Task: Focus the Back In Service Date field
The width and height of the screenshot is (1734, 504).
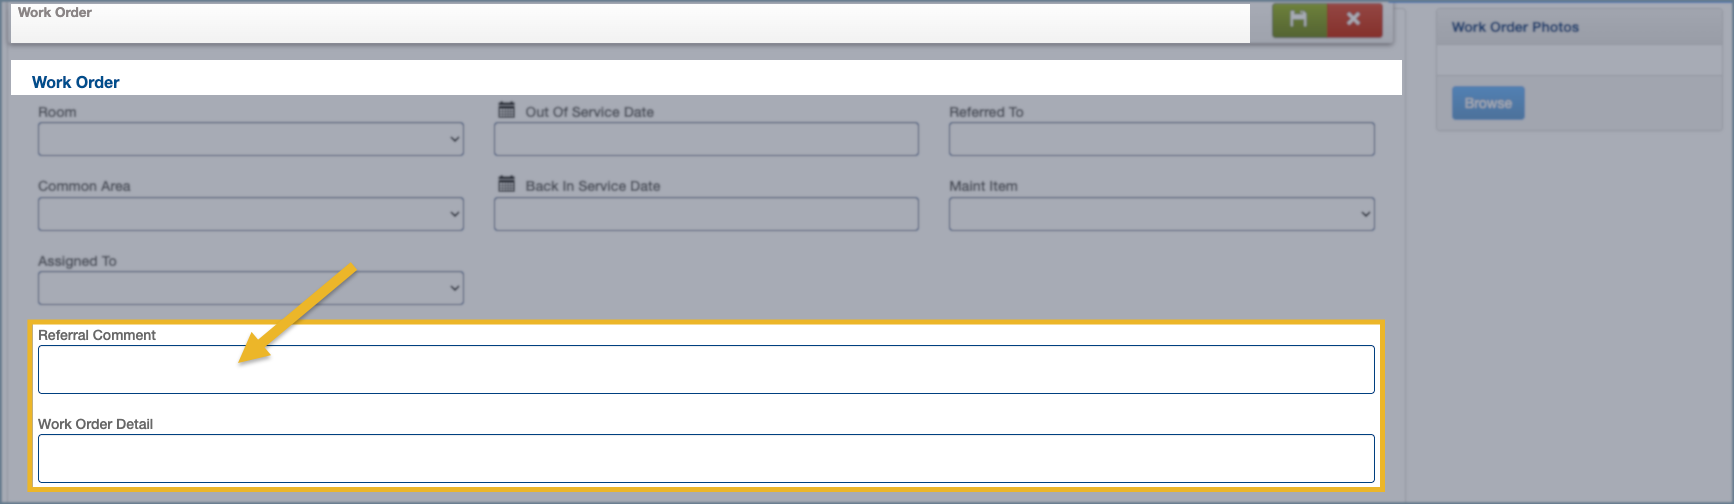Action: pos(706,214)
